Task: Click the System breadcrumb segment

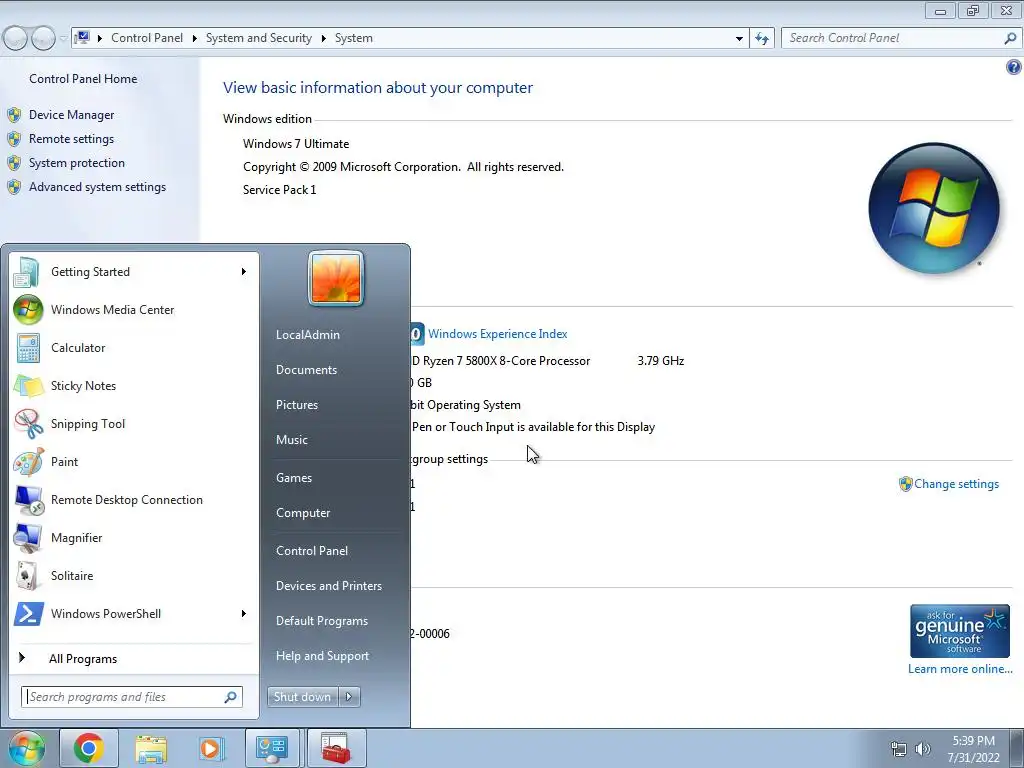Action: [x=354, y=38]
